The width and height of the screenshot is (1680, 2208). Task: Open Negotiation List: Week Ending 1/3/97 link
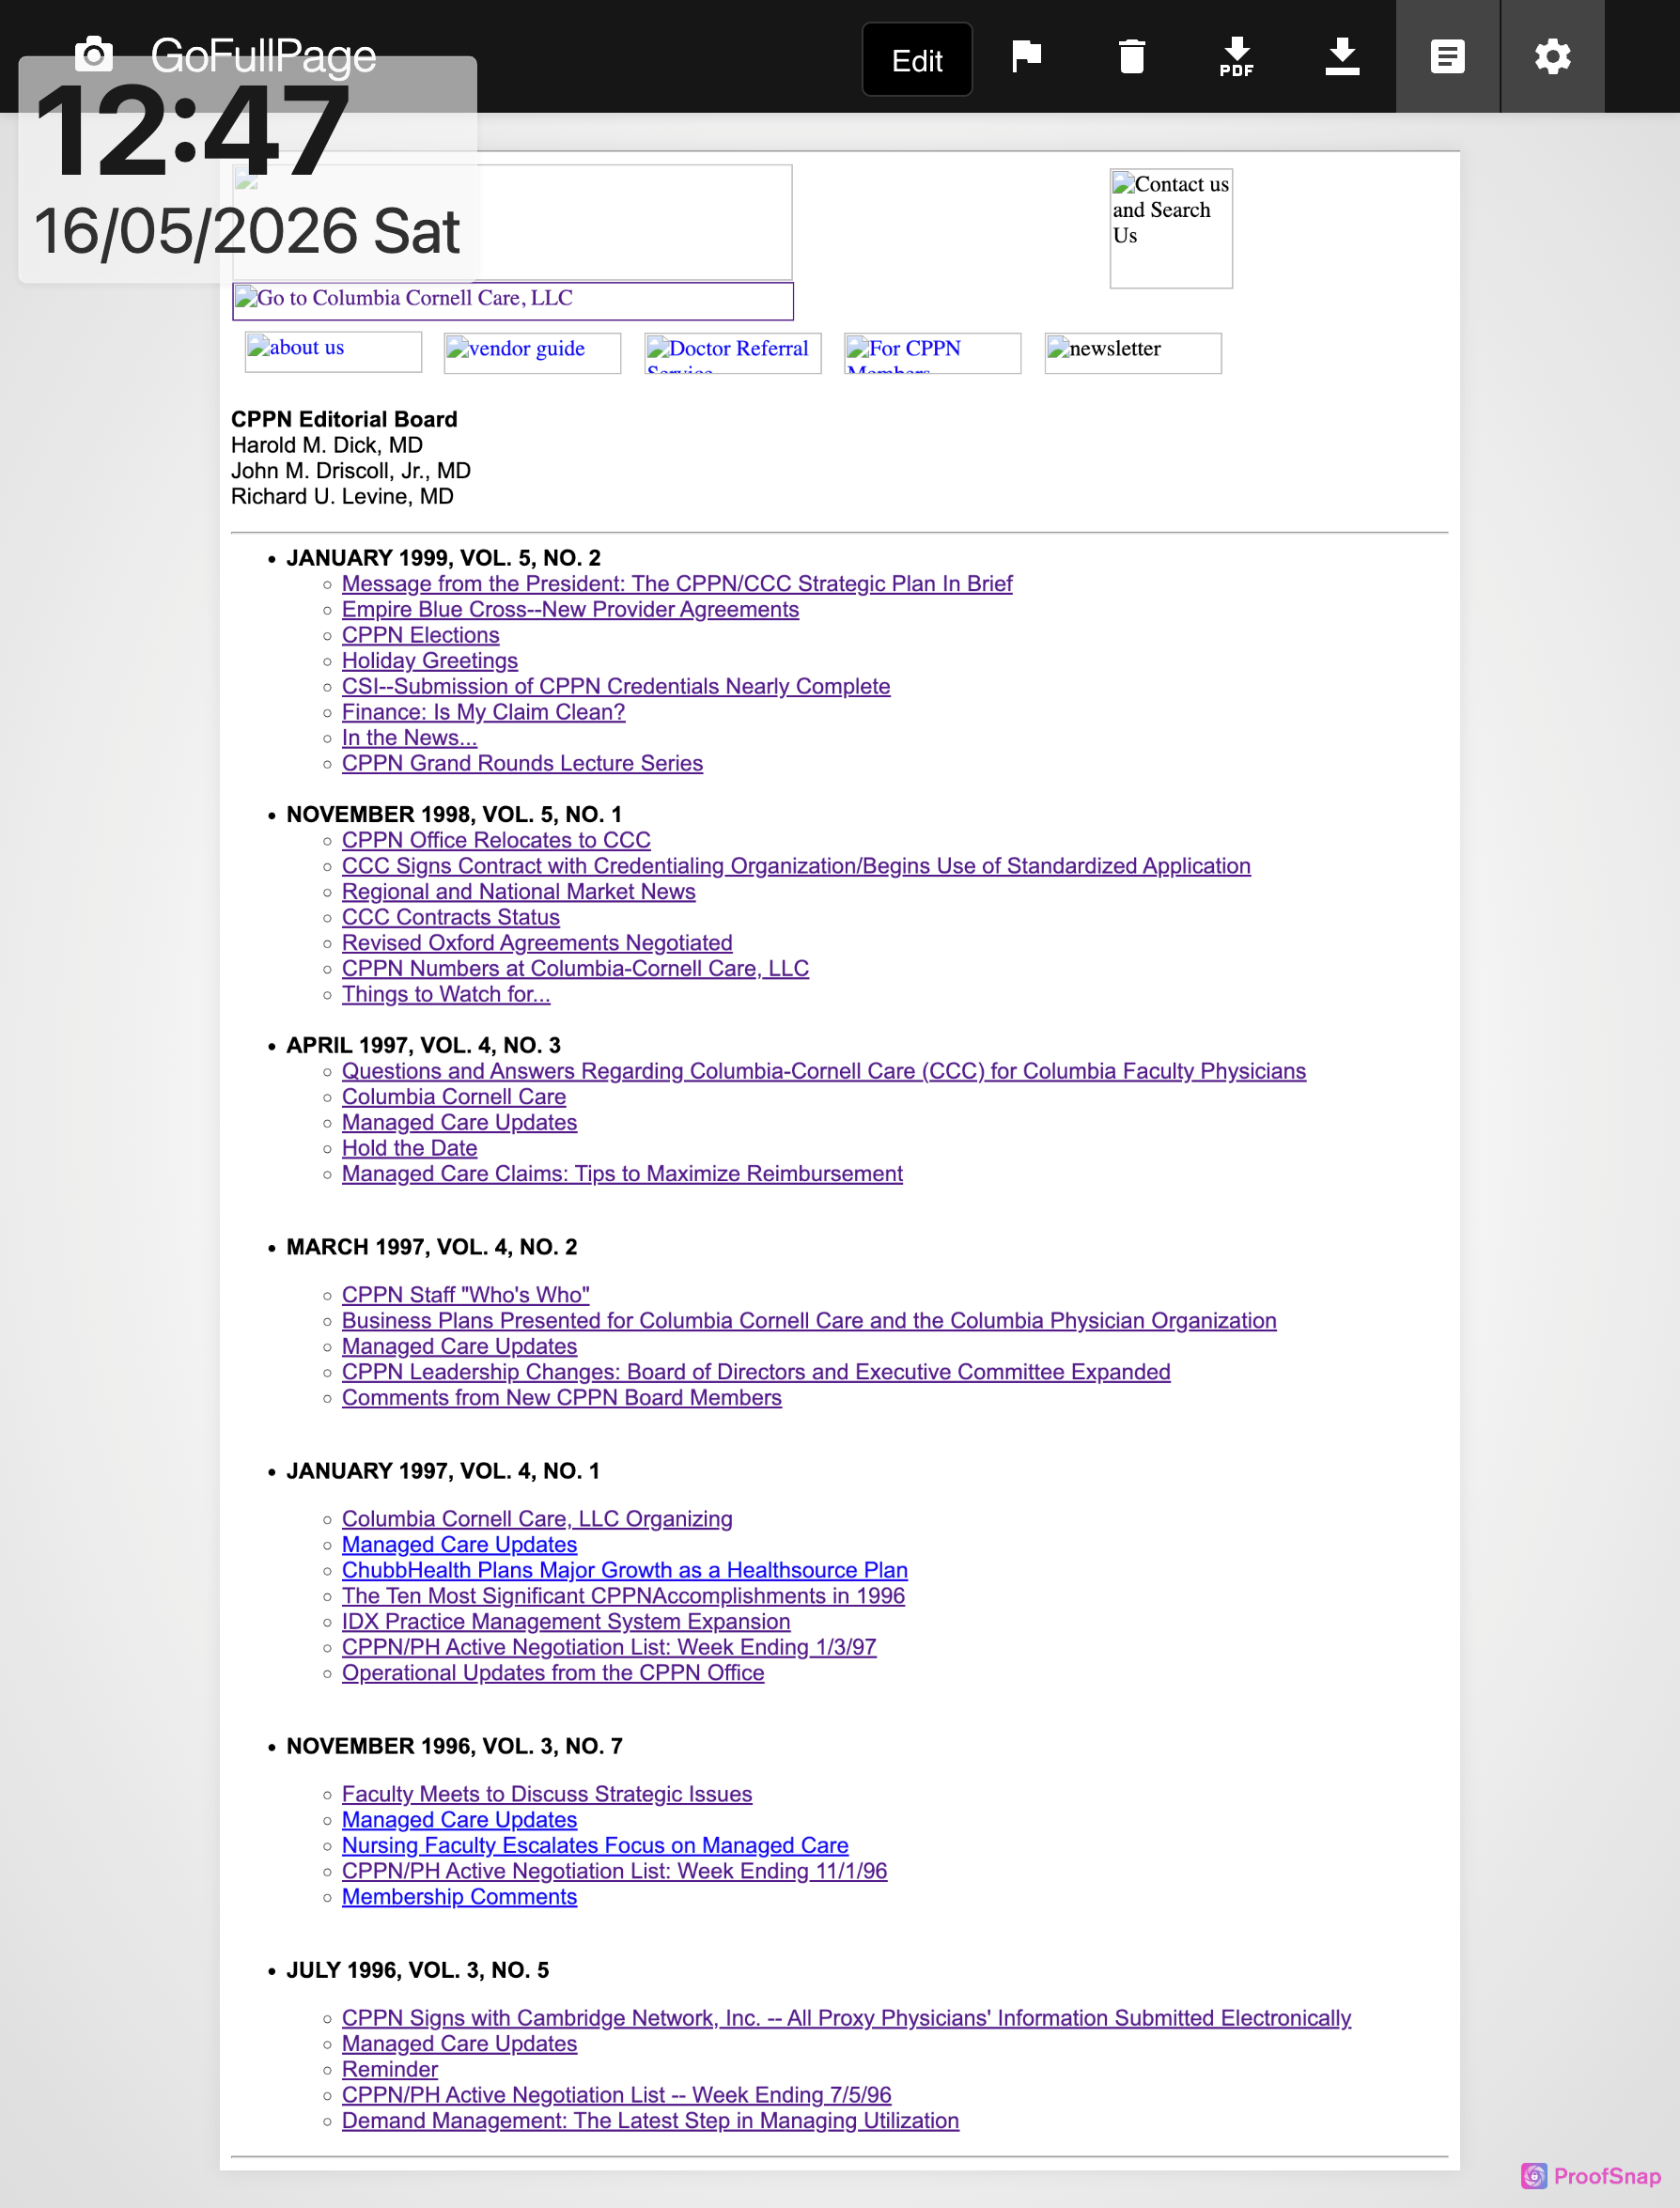click(609, 1648)
